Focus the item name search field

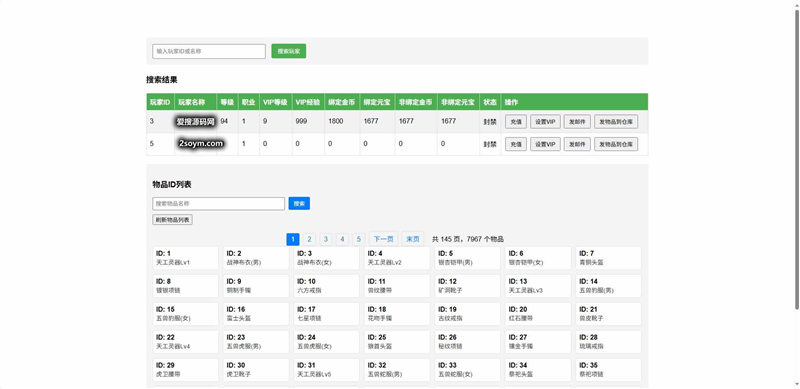point(218,204)
